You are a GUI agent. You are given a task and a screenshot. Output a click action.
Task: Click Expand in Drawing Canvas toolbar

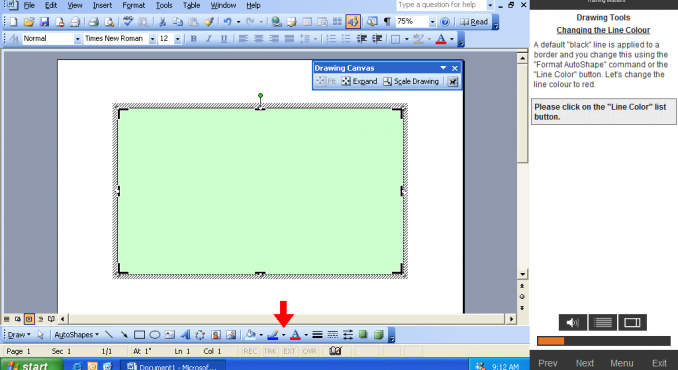pos(360,81)
